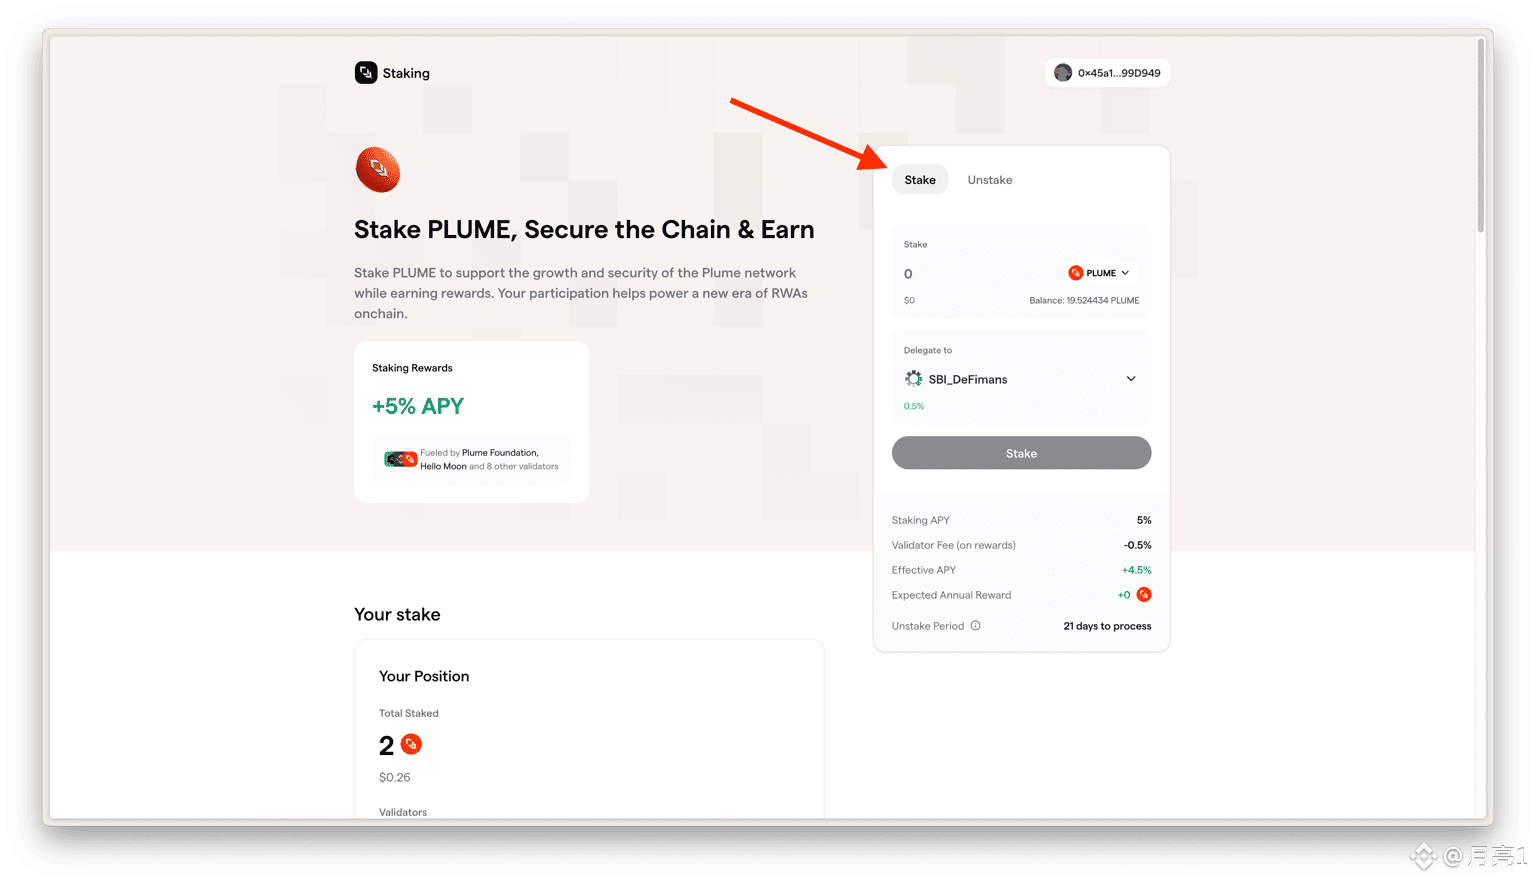Viewport: 1536px width, 882px height.
Task: Expand the Delegate to validator chevron
Action: (x=1131, y=379)
